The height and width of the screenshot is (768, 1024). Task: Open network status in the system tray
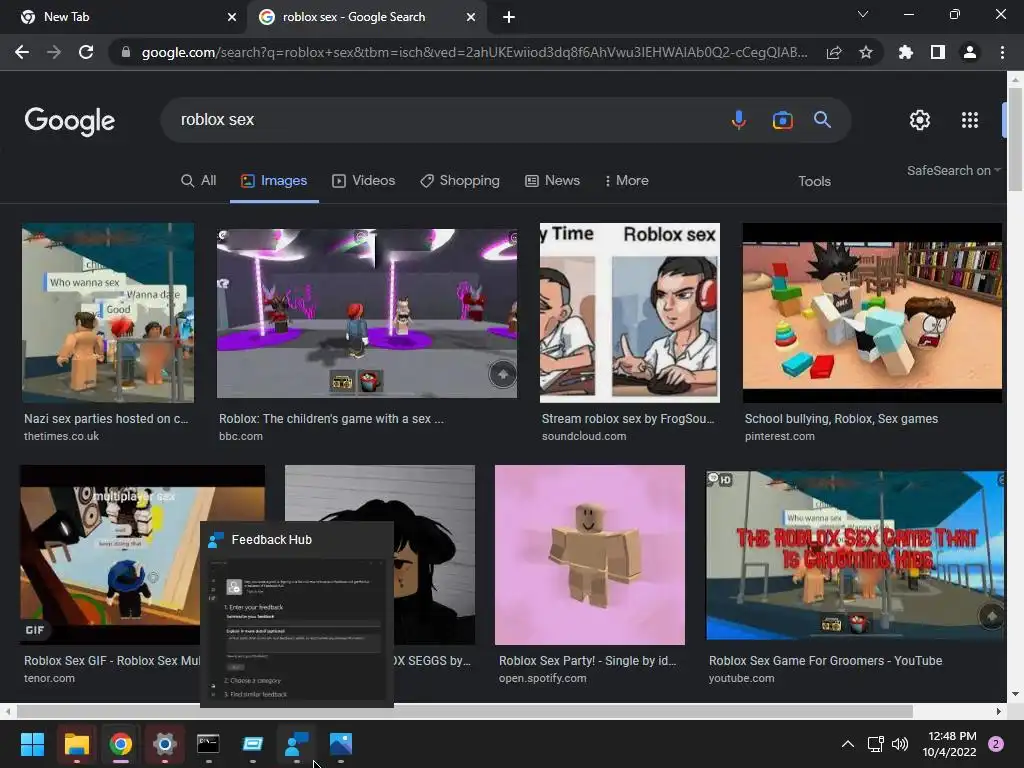875,744
